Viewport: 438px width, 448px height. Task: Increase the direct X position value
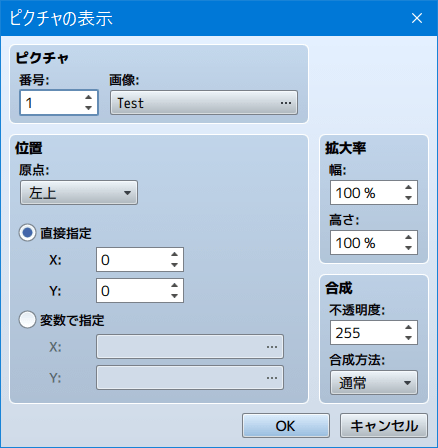pyautogui.click(x=174, y=254)
